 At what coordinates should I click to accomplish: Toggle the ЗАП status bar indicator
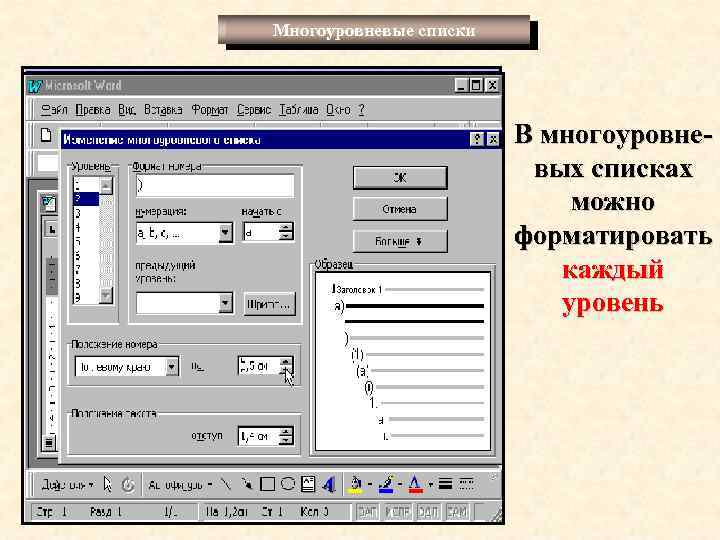pyautogui.click(x=367, y=512)
